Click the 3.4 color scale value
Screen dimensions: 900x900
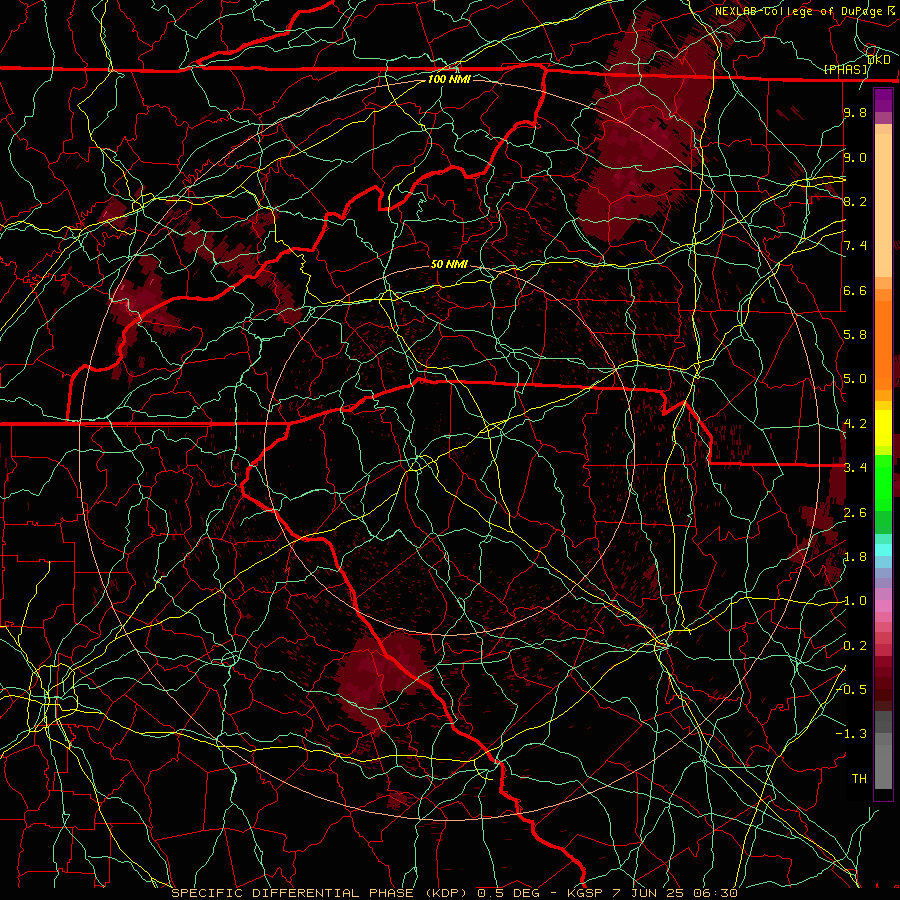pyautogui.click(x=855, y=468)
